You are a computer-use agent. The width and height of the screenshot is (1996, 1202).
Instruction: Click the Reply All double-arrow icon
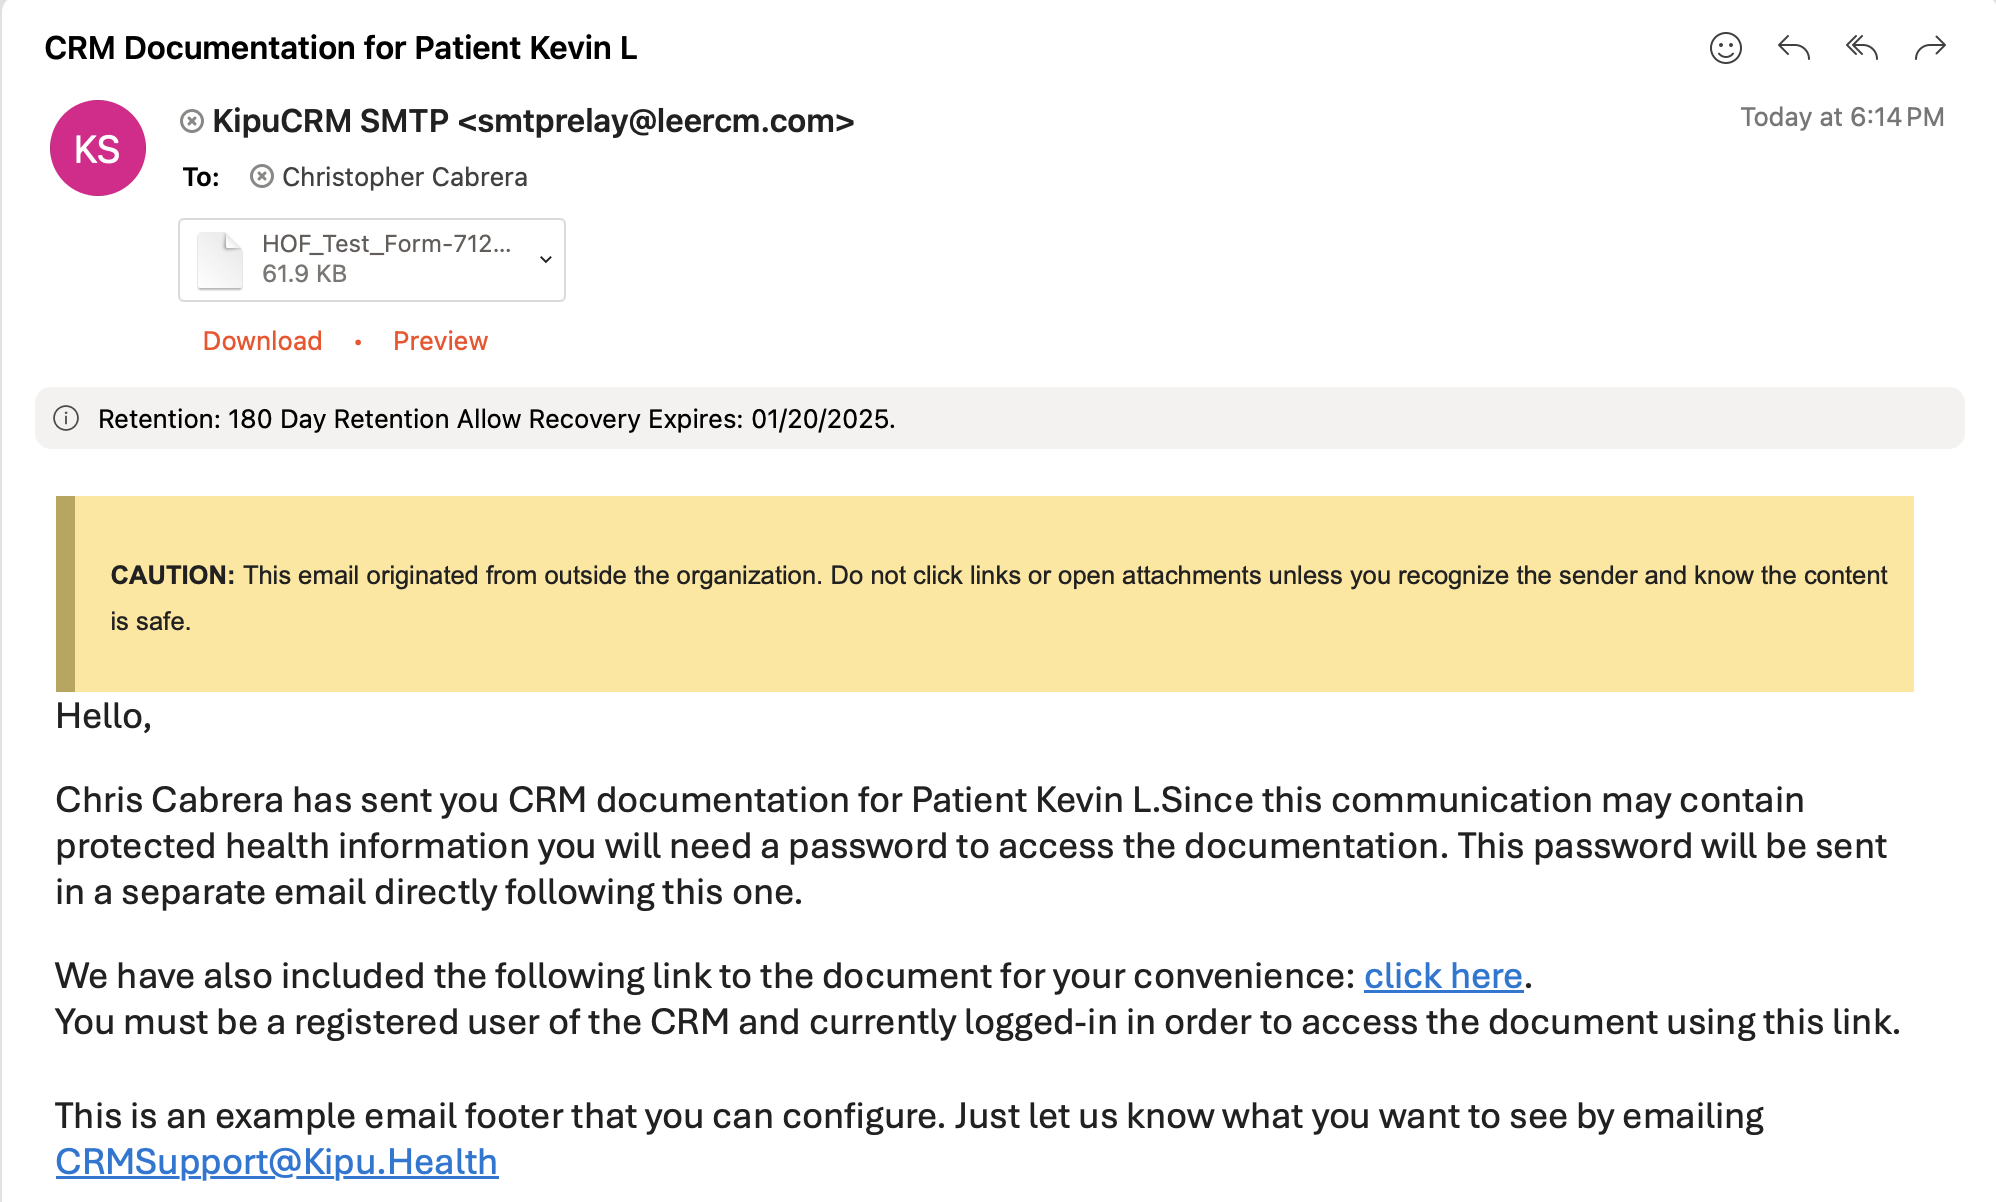point(1861,48)
